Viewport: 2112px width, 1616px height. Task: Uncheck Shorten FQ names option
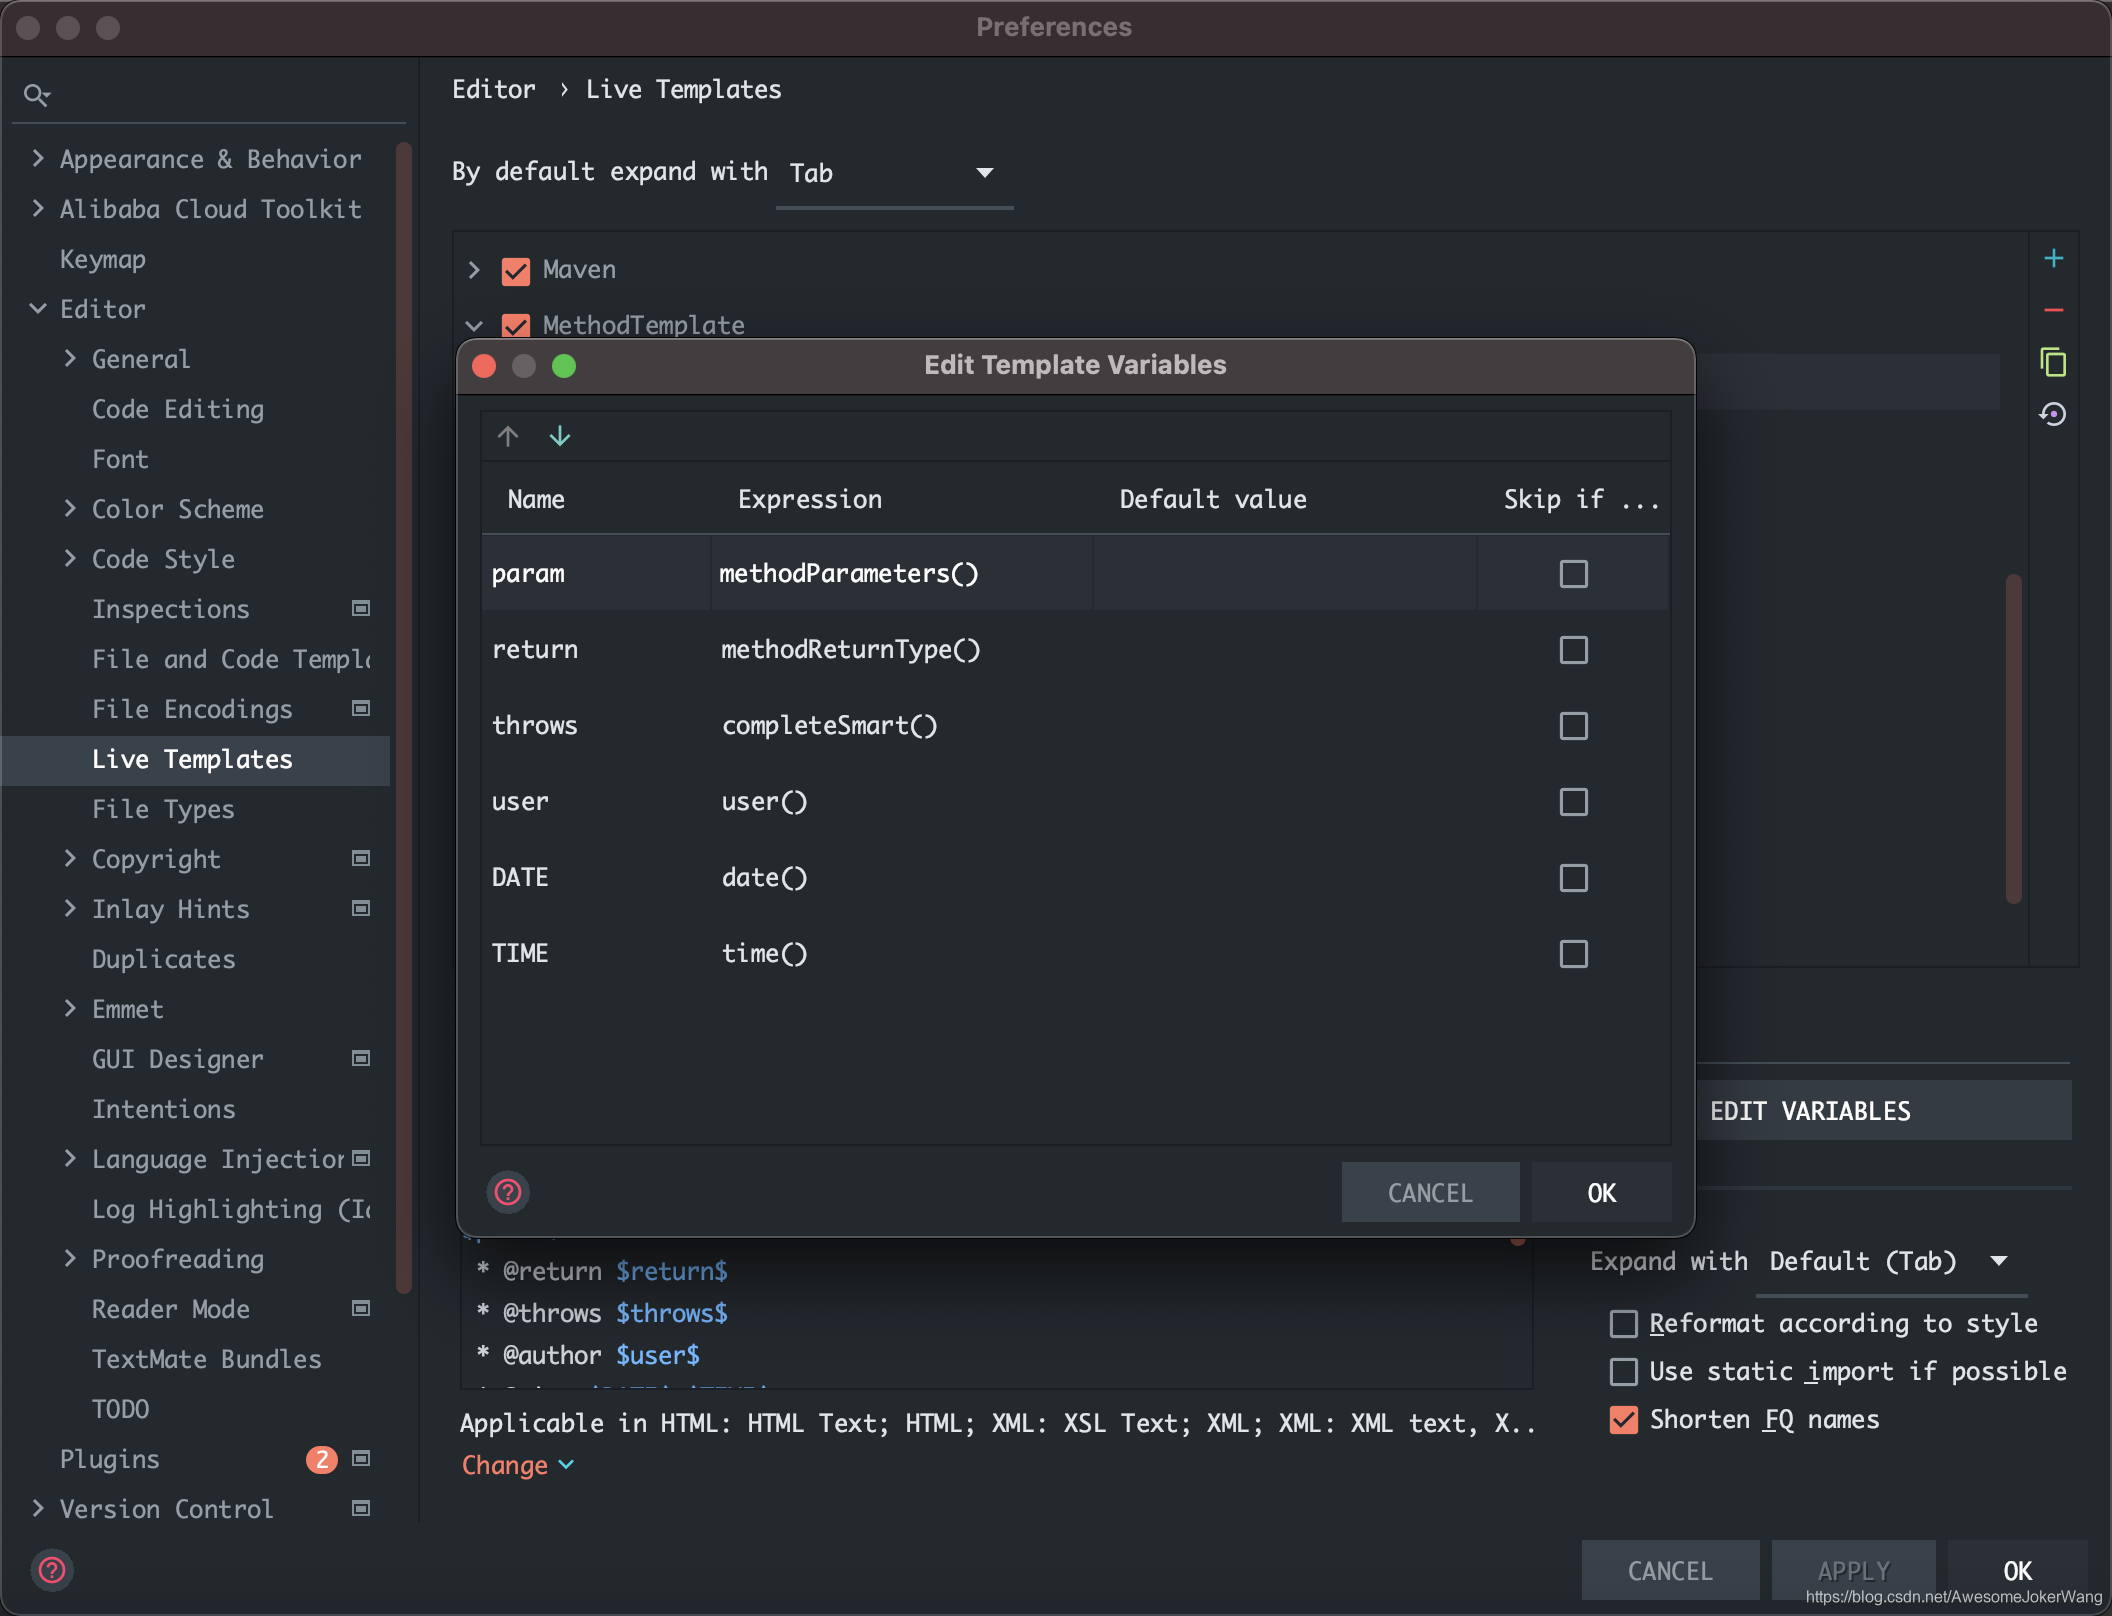point(1624,1420)
